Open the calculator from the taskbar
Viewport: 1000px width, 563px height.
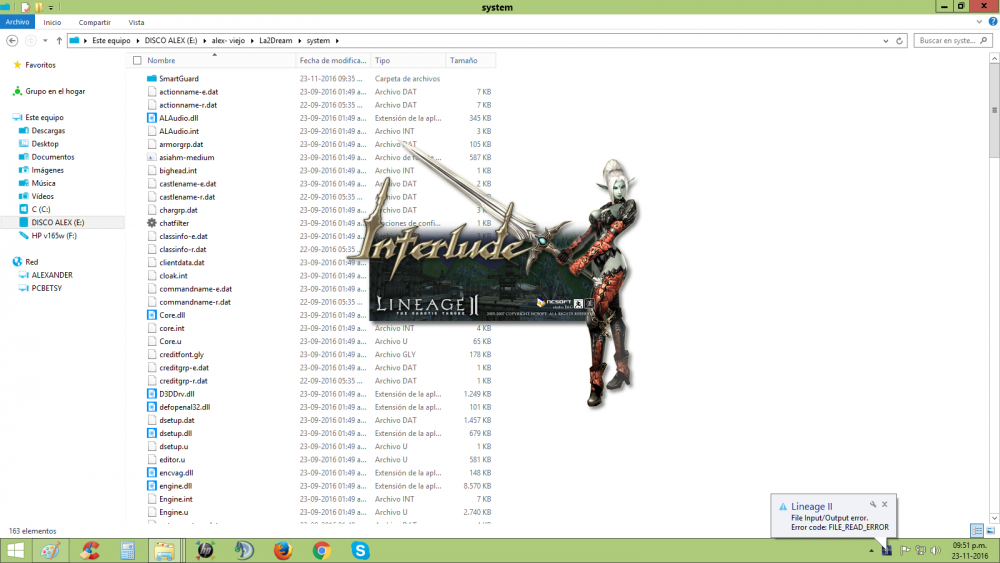click(127, 550)
